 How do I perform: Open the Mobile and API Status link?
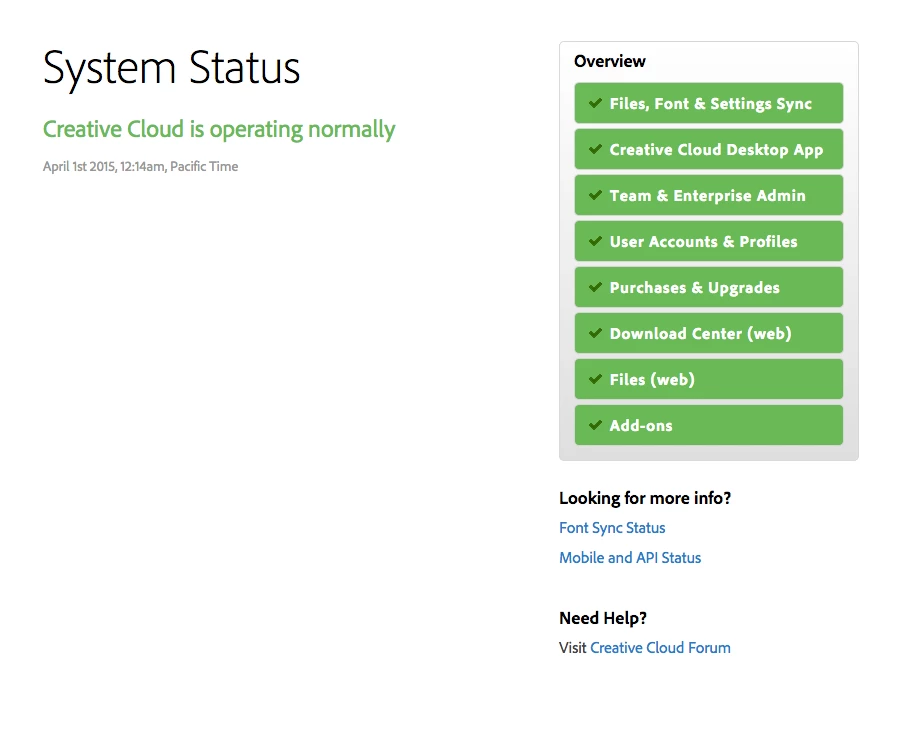click(630, 558)
